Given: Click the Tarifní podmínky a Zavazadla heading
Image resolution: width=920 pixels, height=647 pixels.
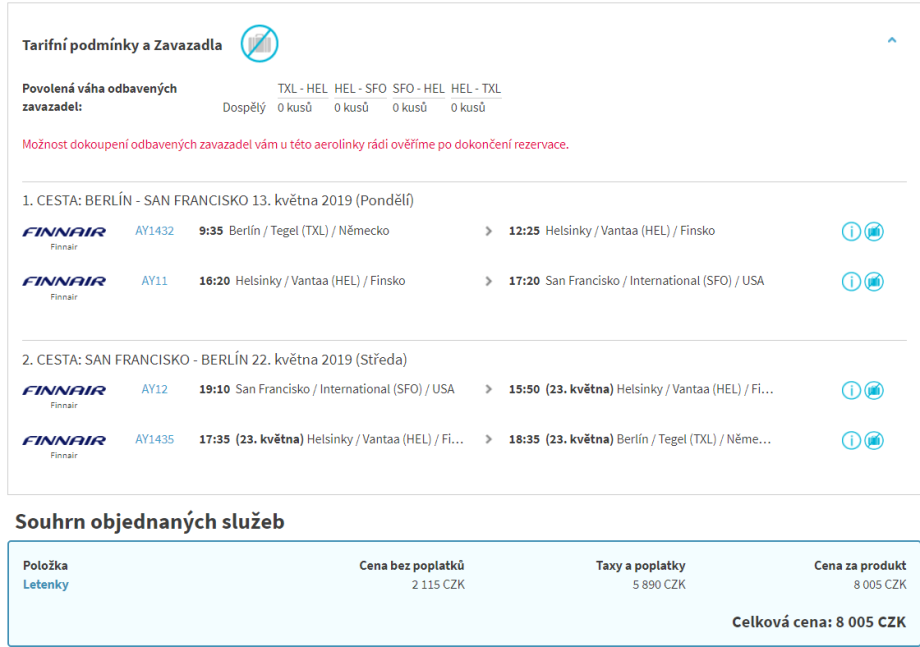Looking at the screenshot, I should [x=122, y=45].
